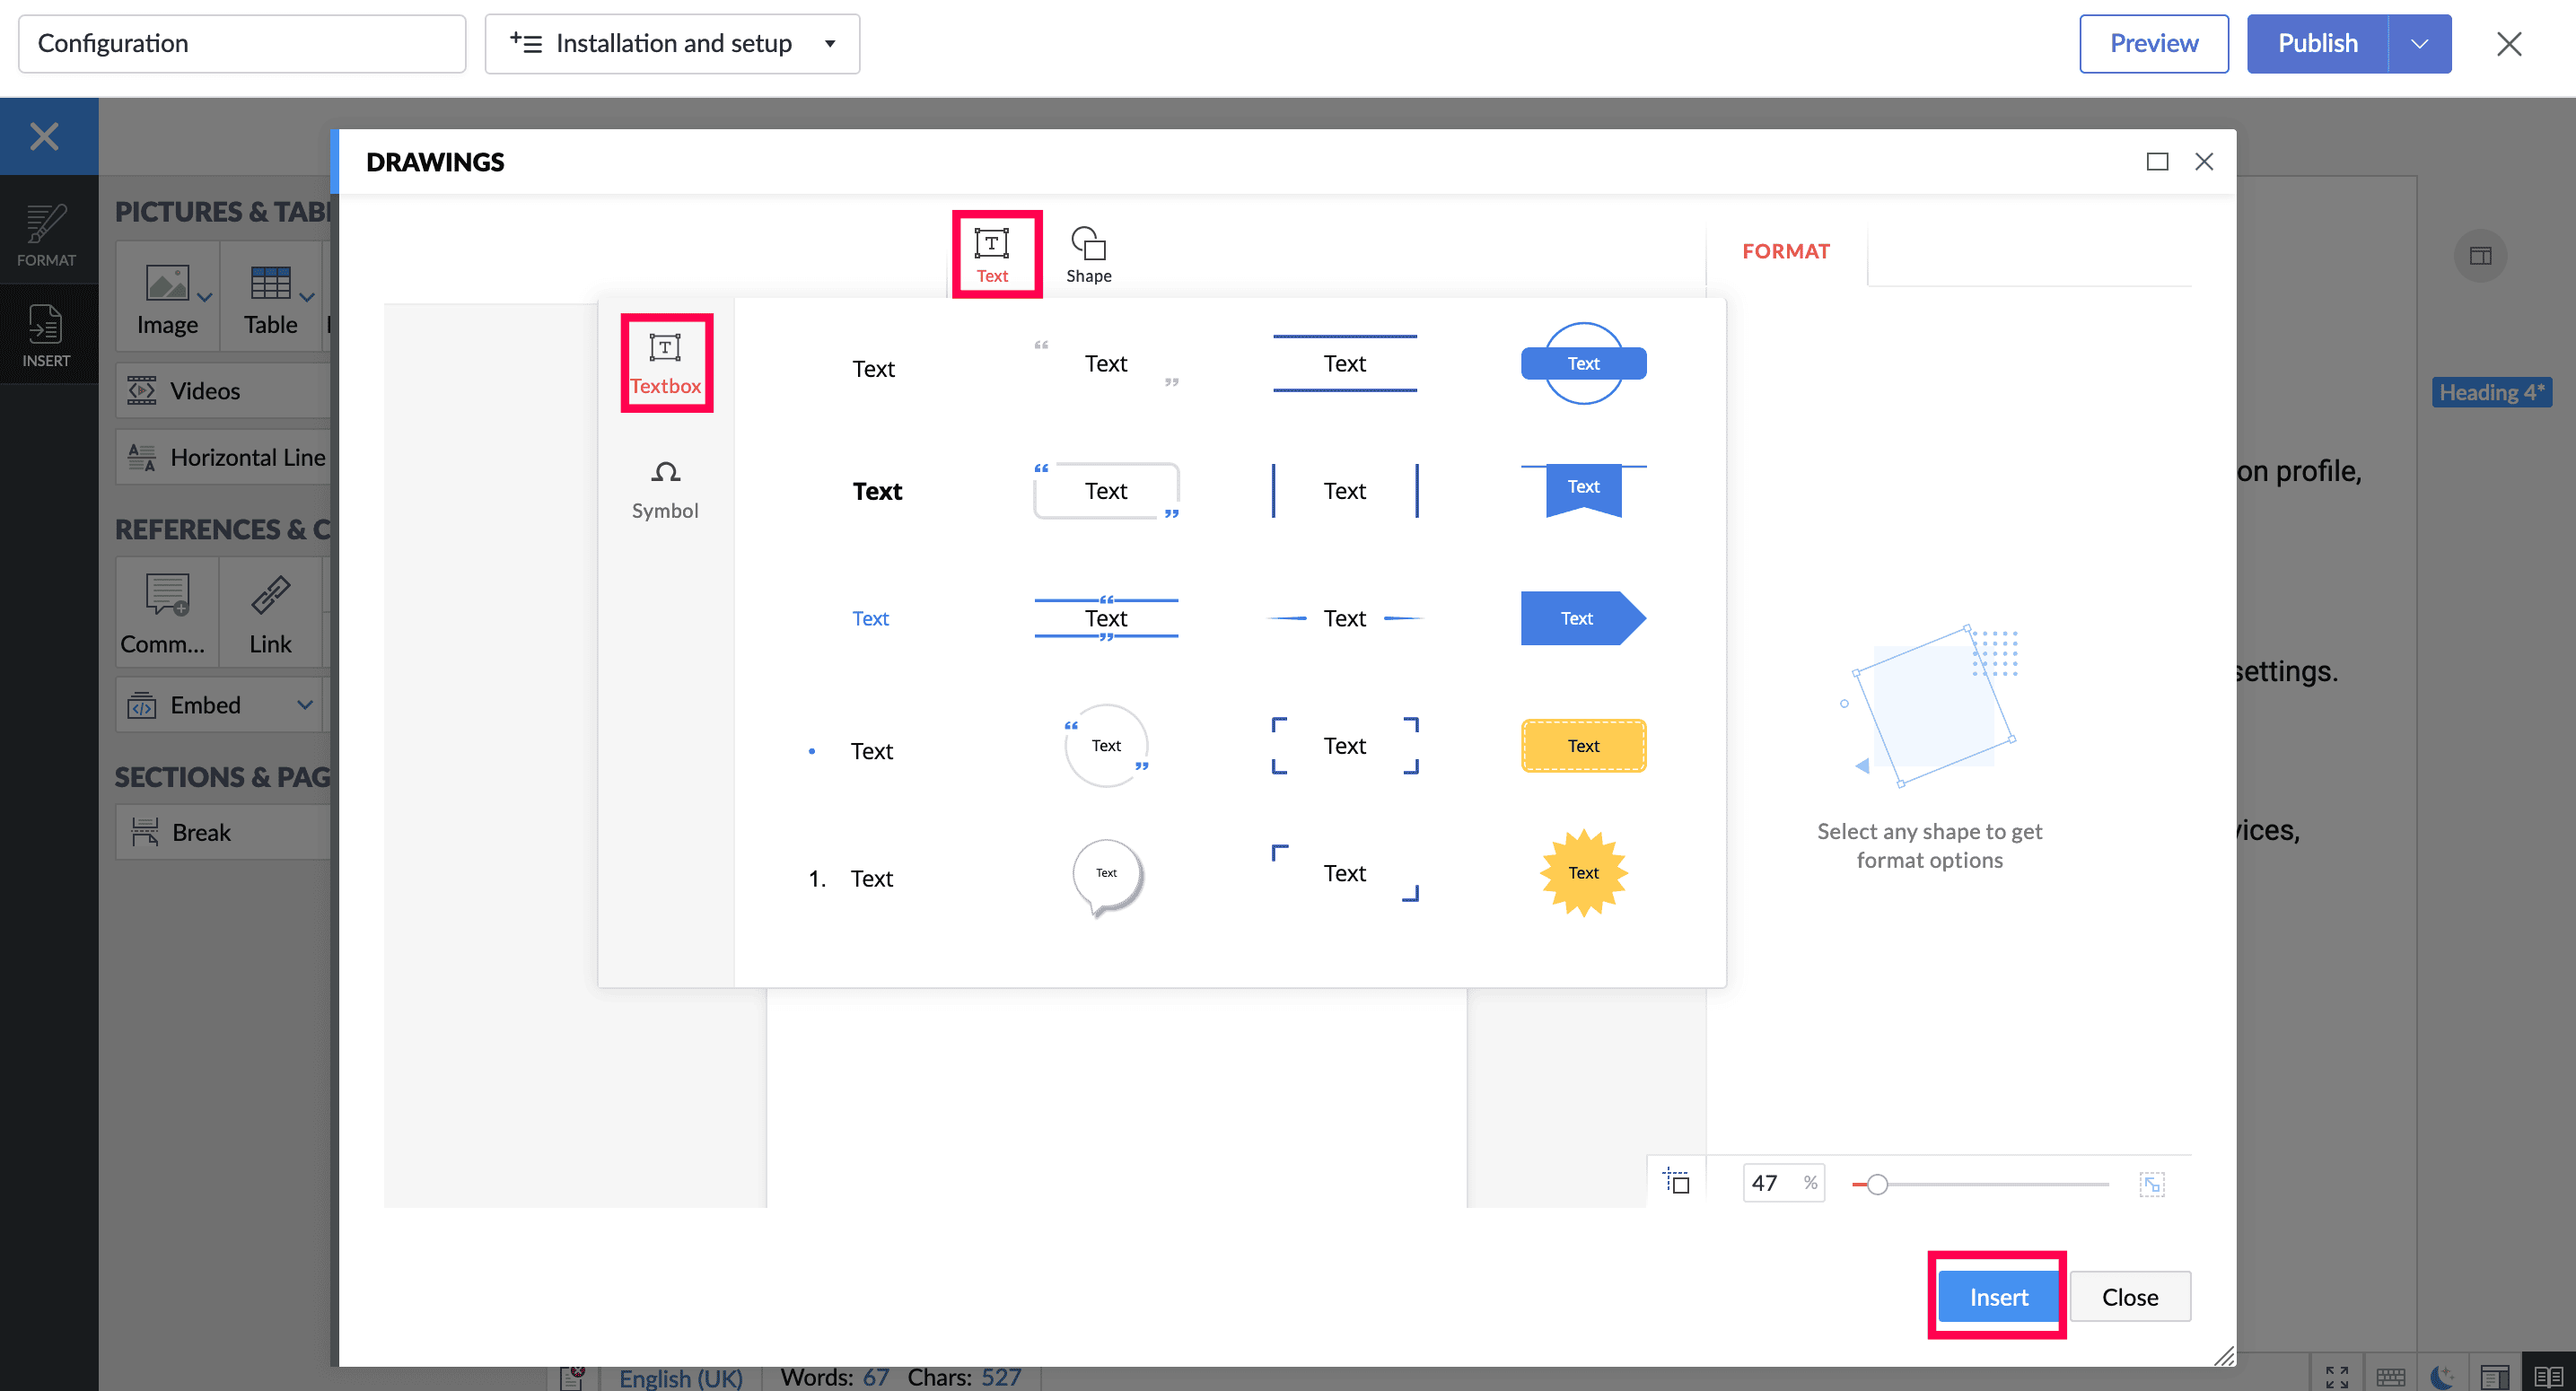
Task: Toggle night mode moon icon in status bar
Action: [x=2441, y=1376]
